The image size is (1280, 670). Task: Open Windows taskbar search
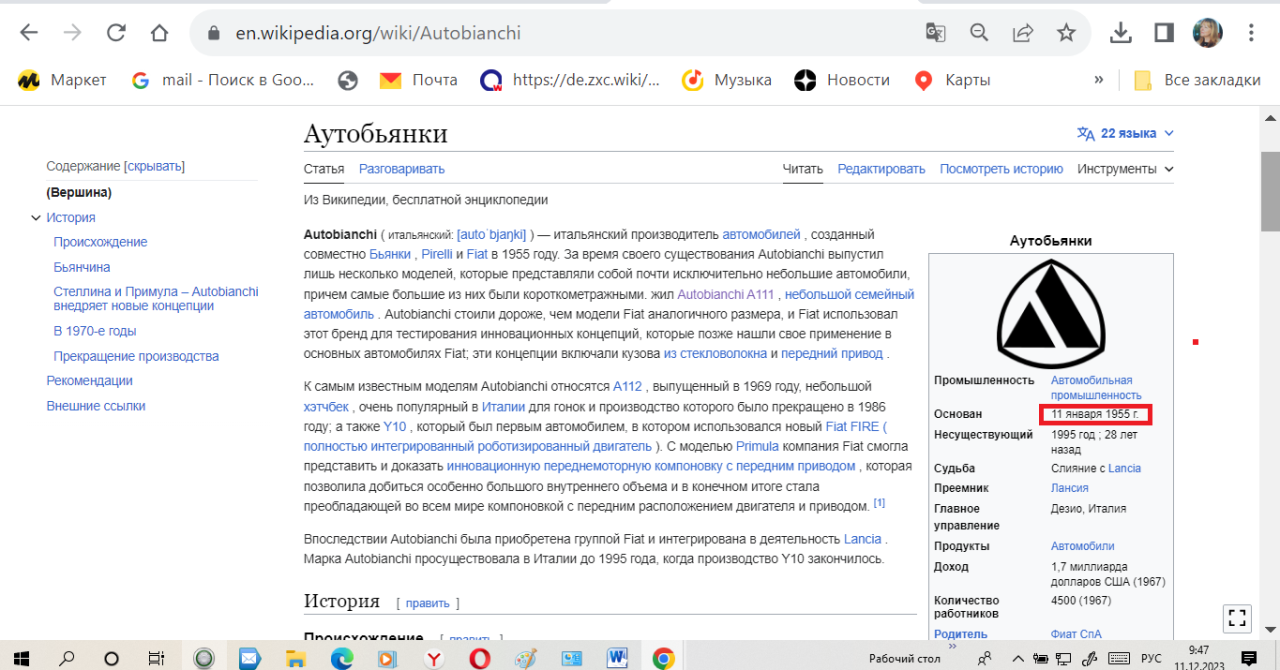67,658
